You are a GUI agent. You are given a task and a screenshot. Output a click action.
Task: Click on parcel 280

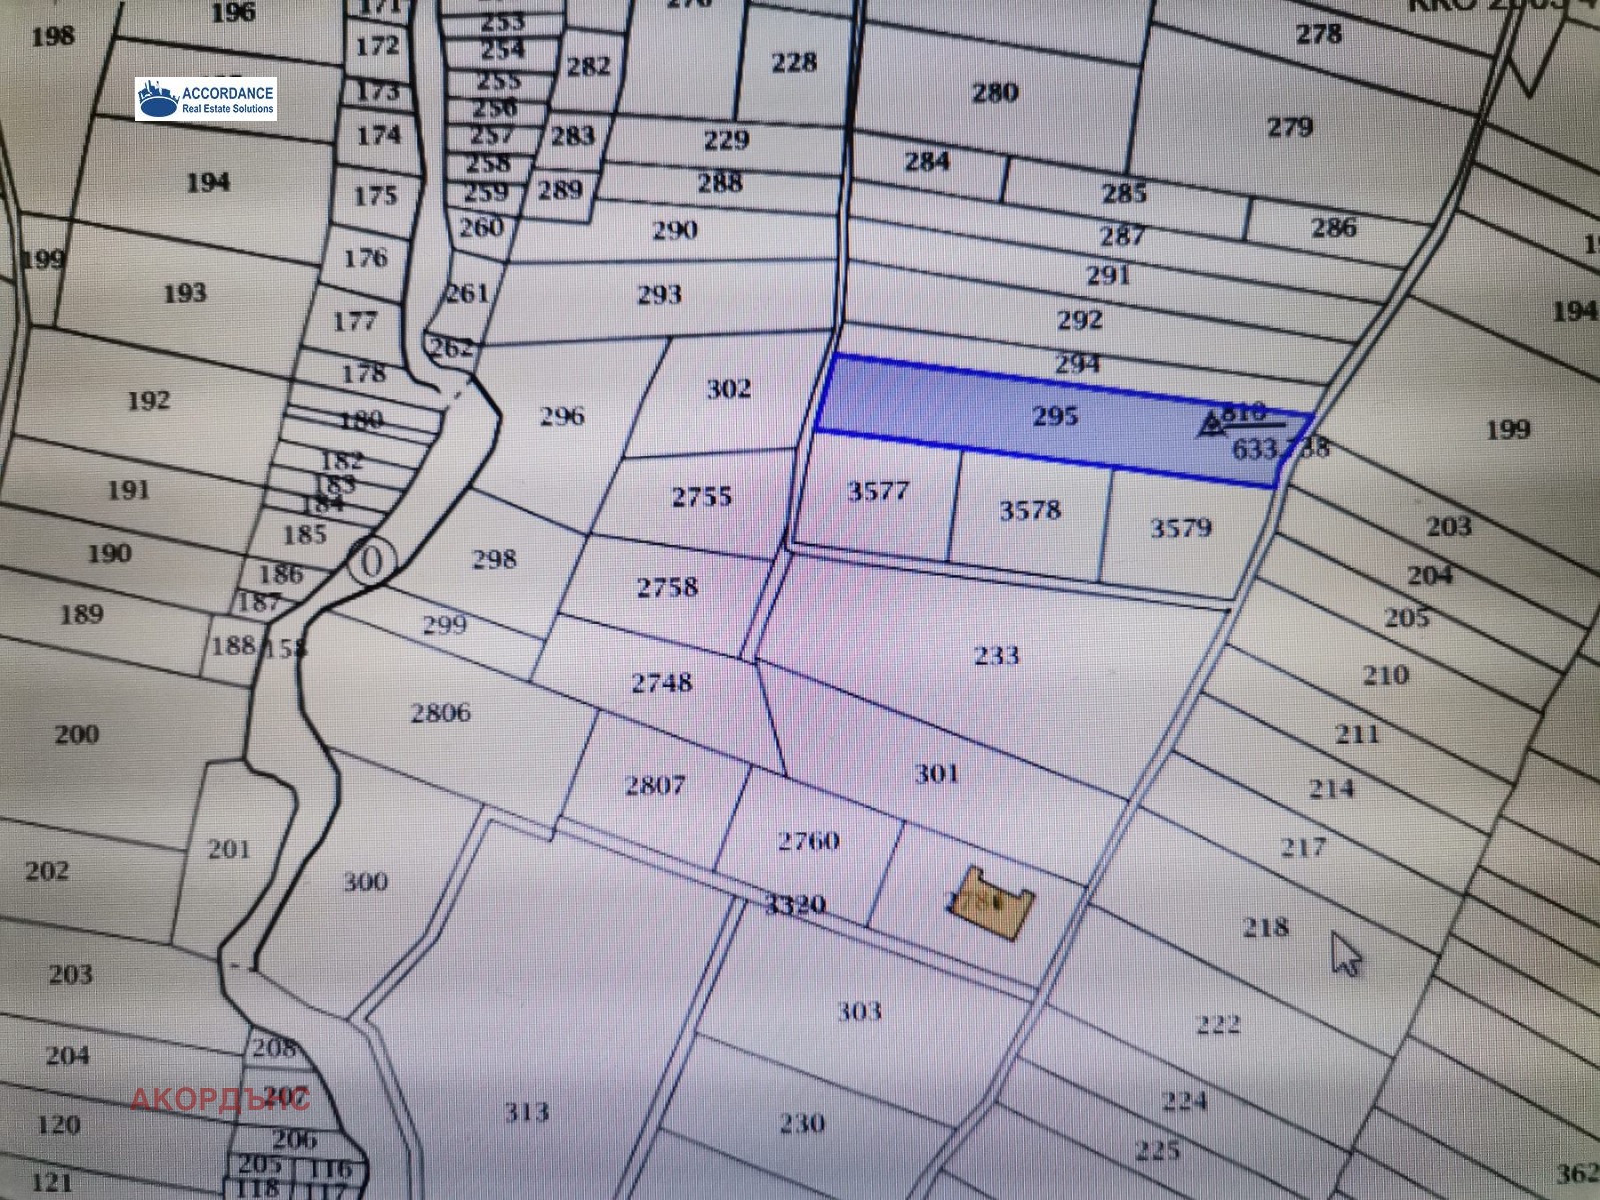pyautogui.click(x=995, y=93)
